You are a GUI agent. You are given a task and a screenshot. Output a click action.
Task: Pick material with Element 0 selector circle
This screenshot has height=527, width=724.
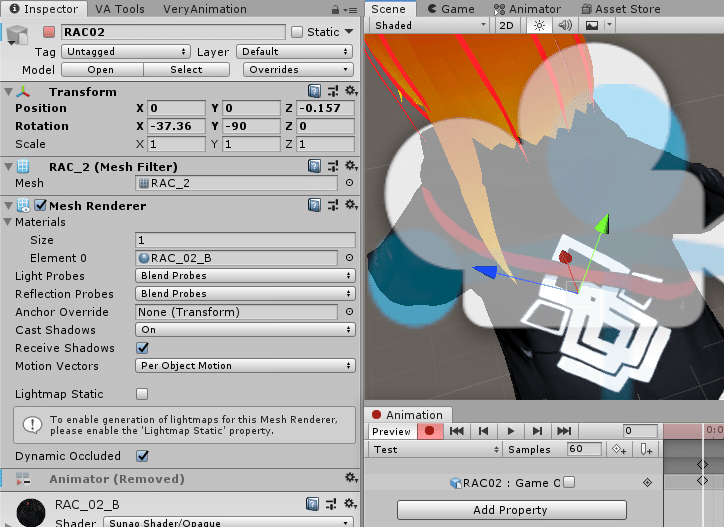tap(350, 258)
